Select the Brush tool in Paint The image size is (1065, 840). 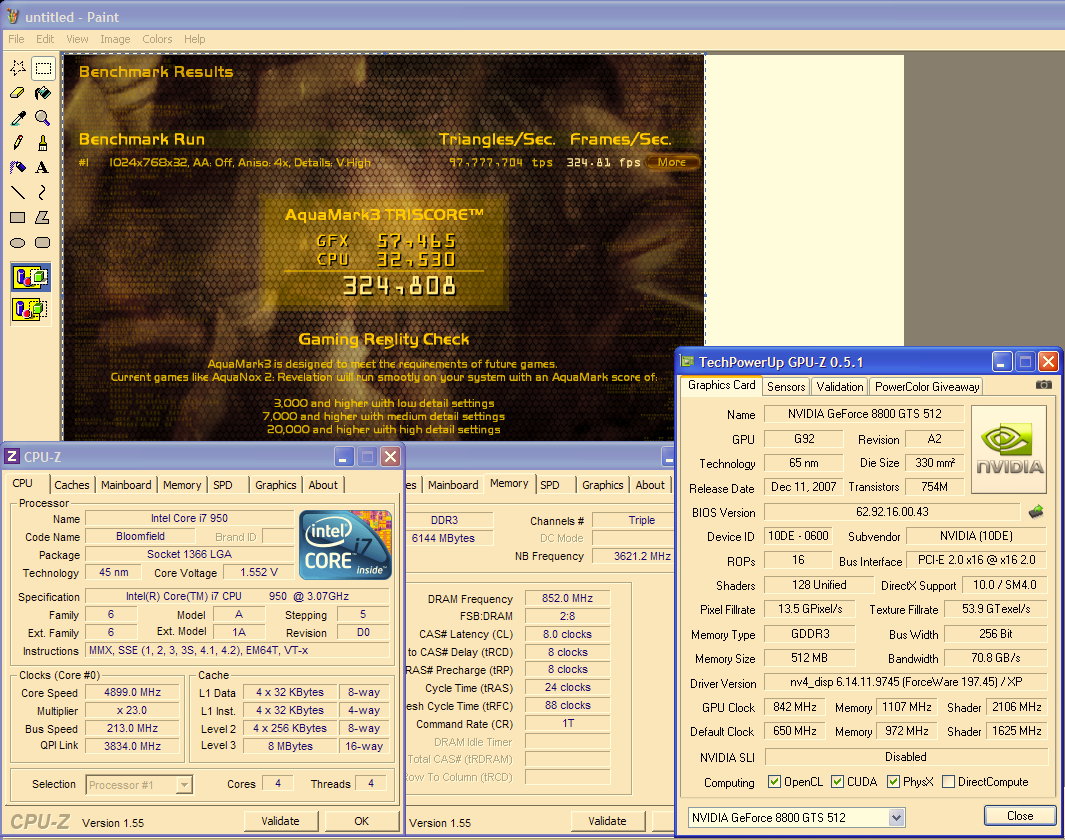(43, 143)
